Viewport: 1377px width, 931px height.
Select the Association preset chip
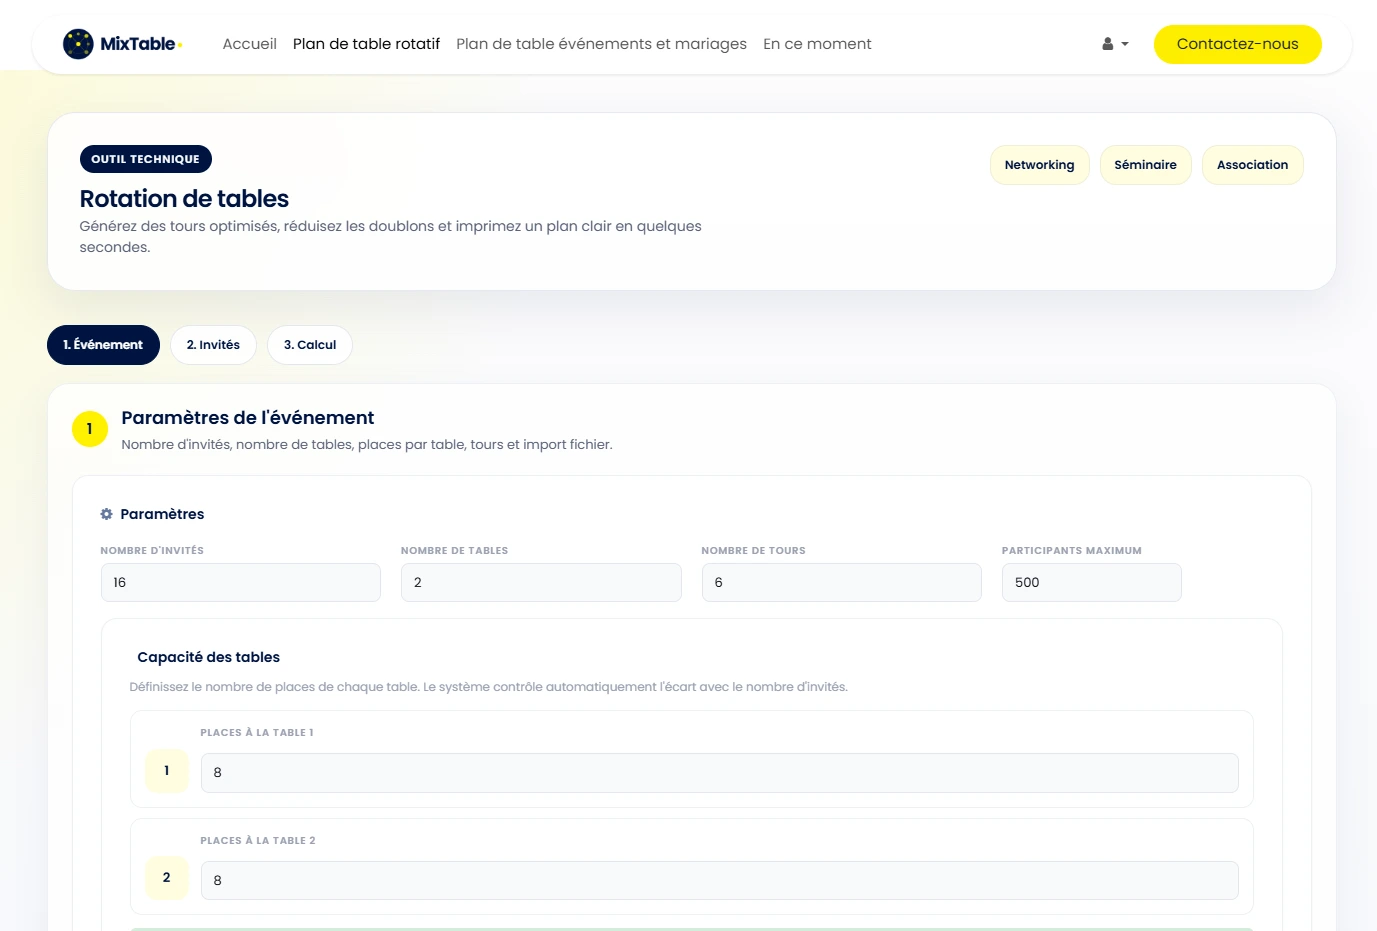pyautogui.click(x=1252, y=165)
